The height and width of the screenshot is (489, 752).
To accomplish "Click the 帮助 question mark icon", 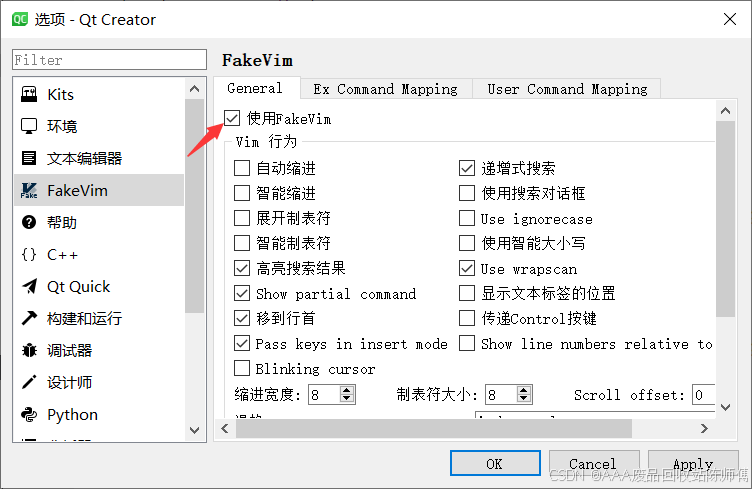I will (29, 222).
